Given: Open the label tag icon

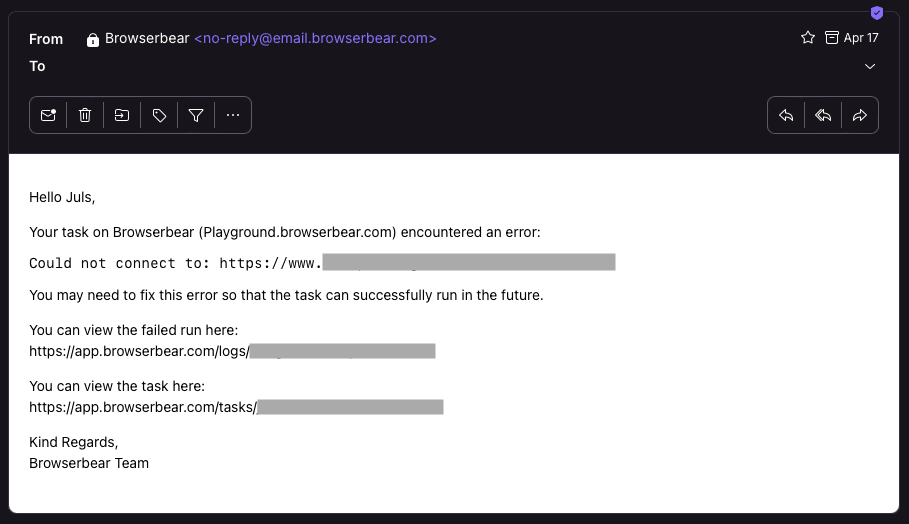Looking at the screenshot, I should click(159, 115).
